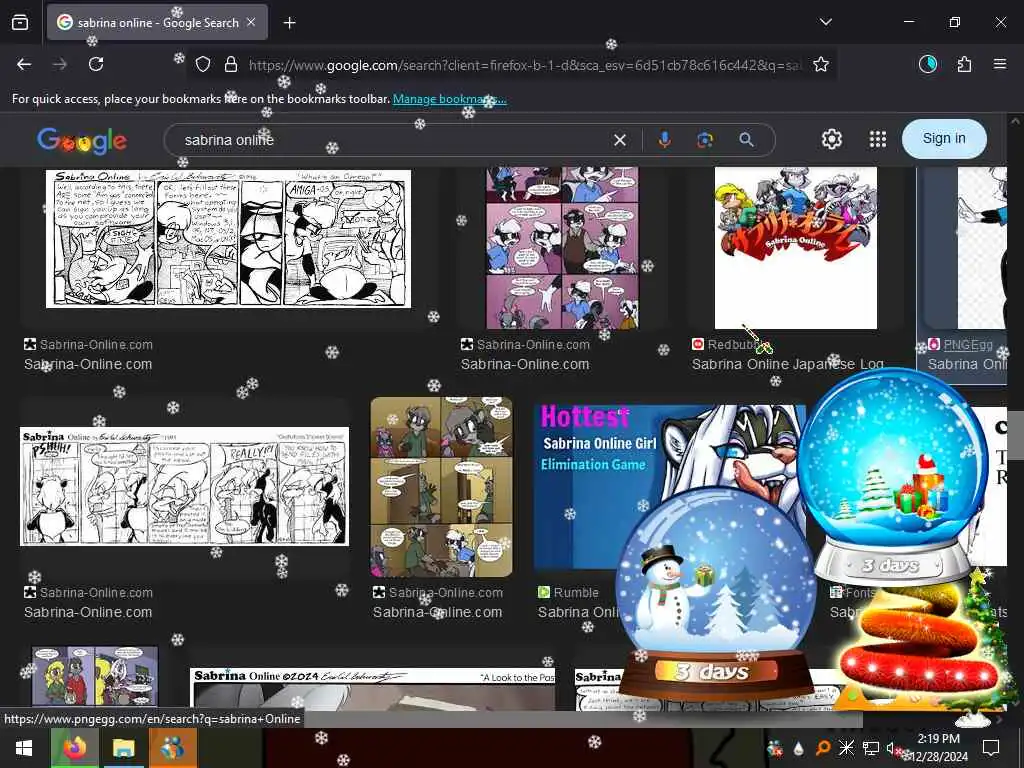Start voice search with the microphone icon

[664, 140]
